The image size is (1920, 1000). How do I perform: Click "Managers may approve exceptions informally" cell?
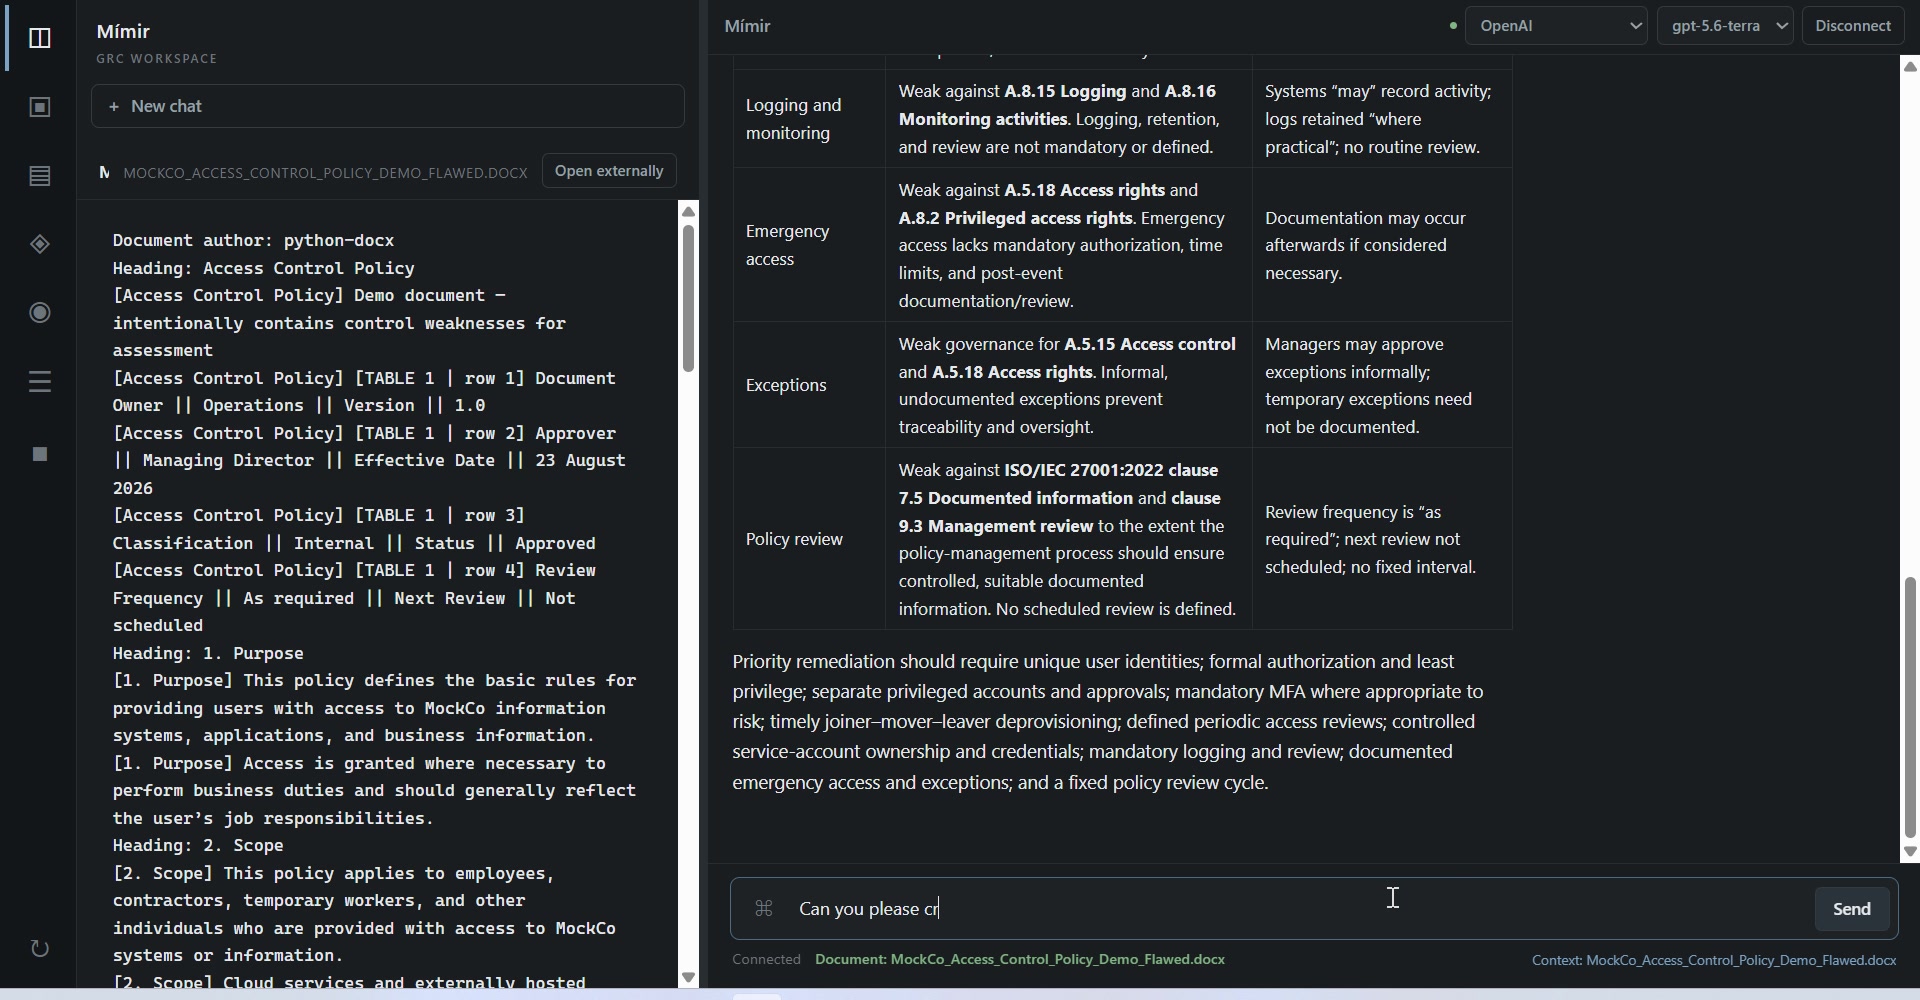(1382, 385)
